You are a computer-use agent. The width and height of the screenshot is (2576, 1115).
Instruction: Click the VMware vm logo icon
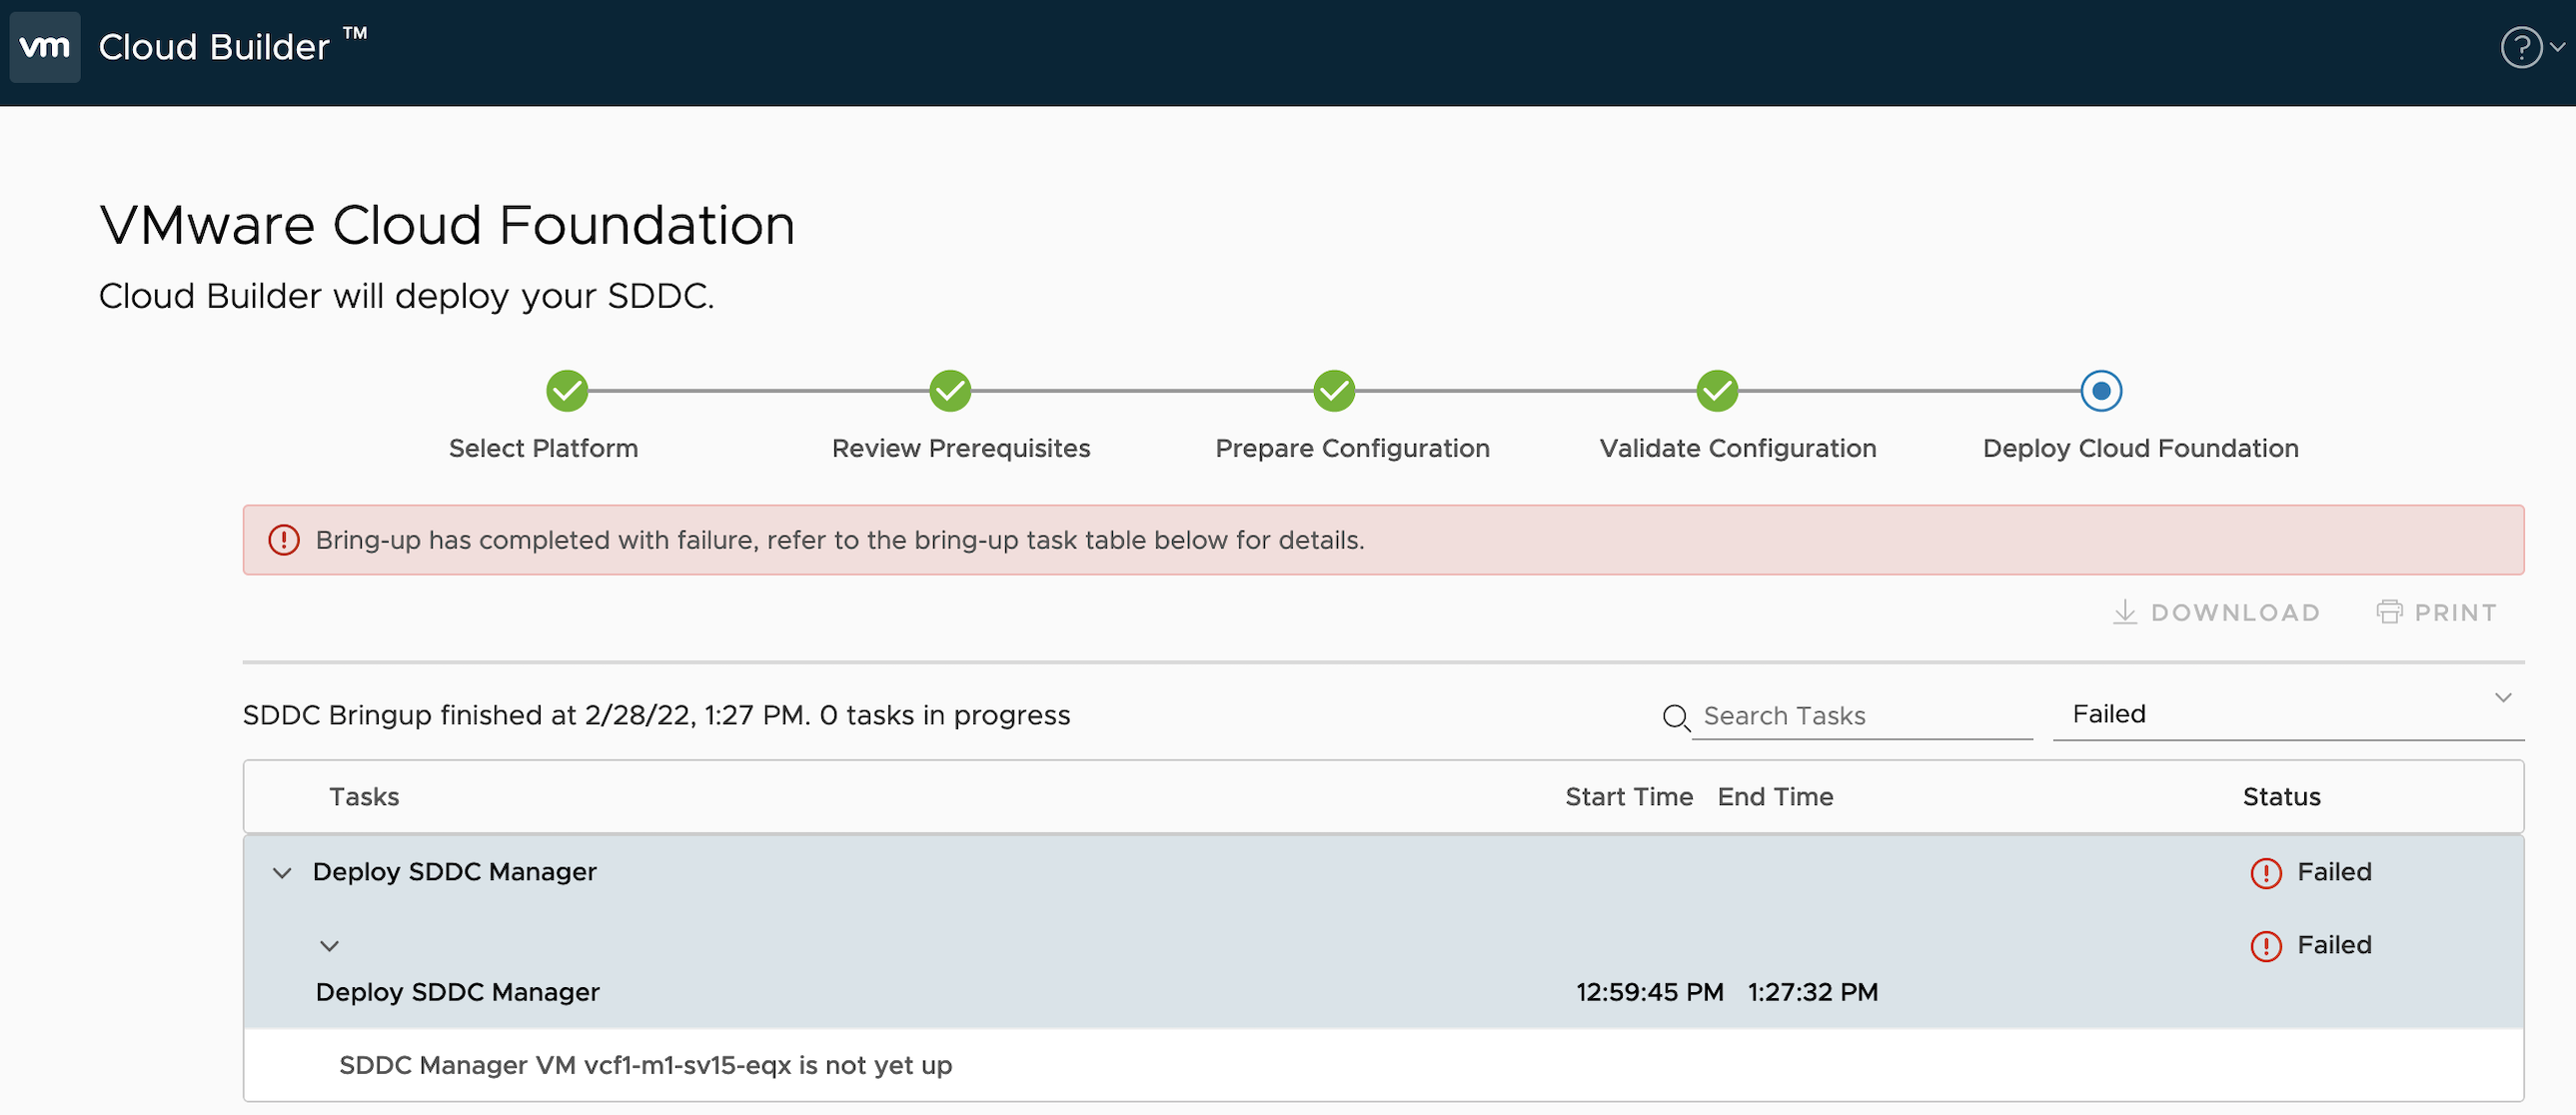coord(44,47)
